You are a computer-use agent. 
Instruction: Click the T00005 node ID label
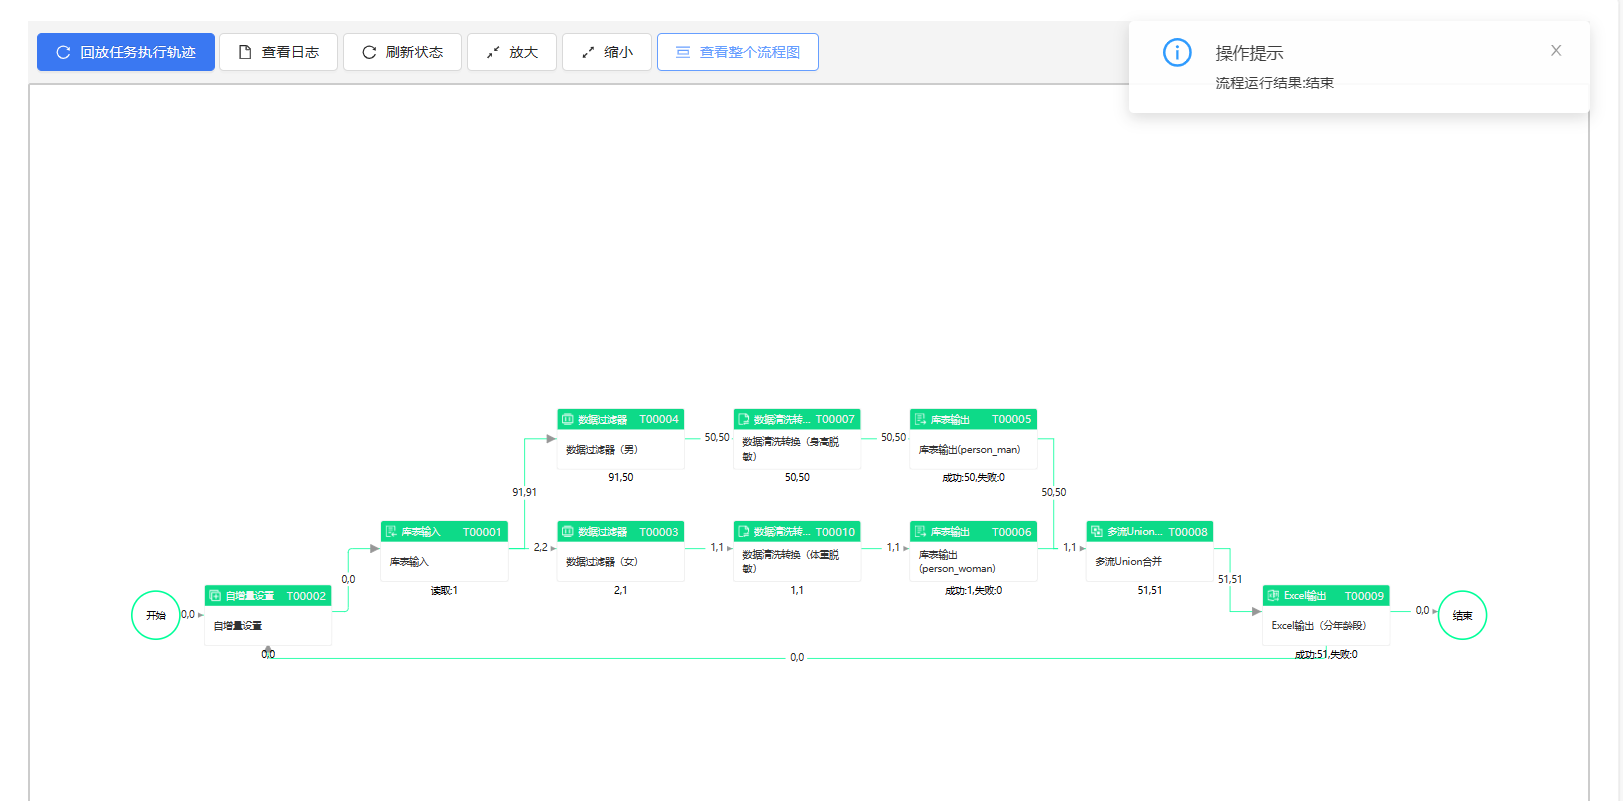click(x=1011, y=419)
